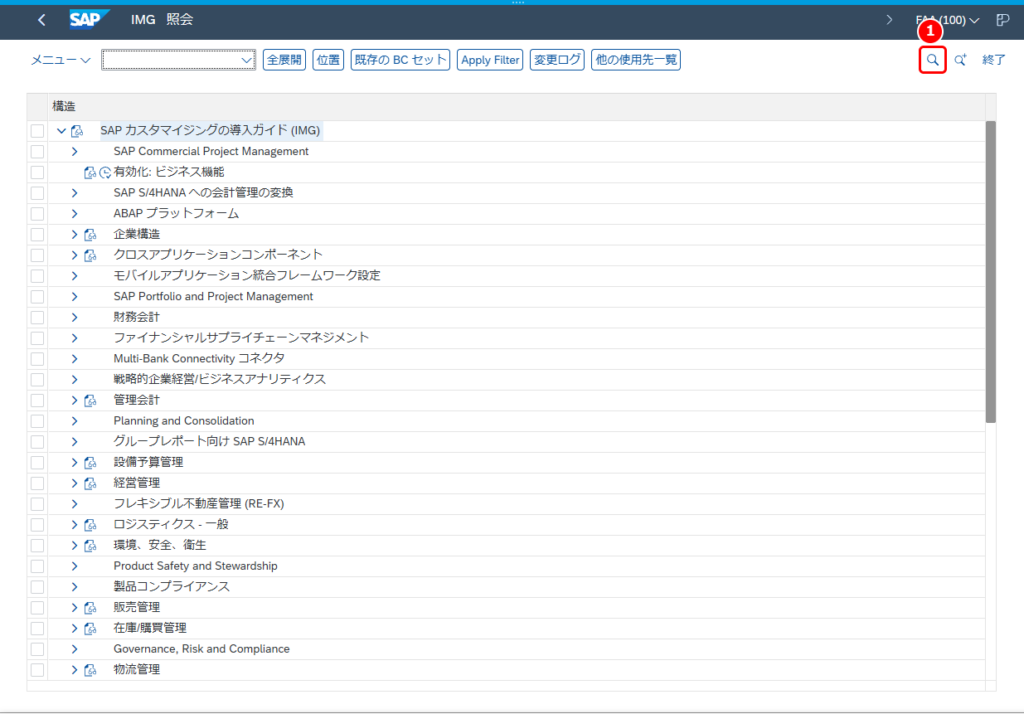Click document icon beside ロジスティクス - 一般

click(90, 525)
